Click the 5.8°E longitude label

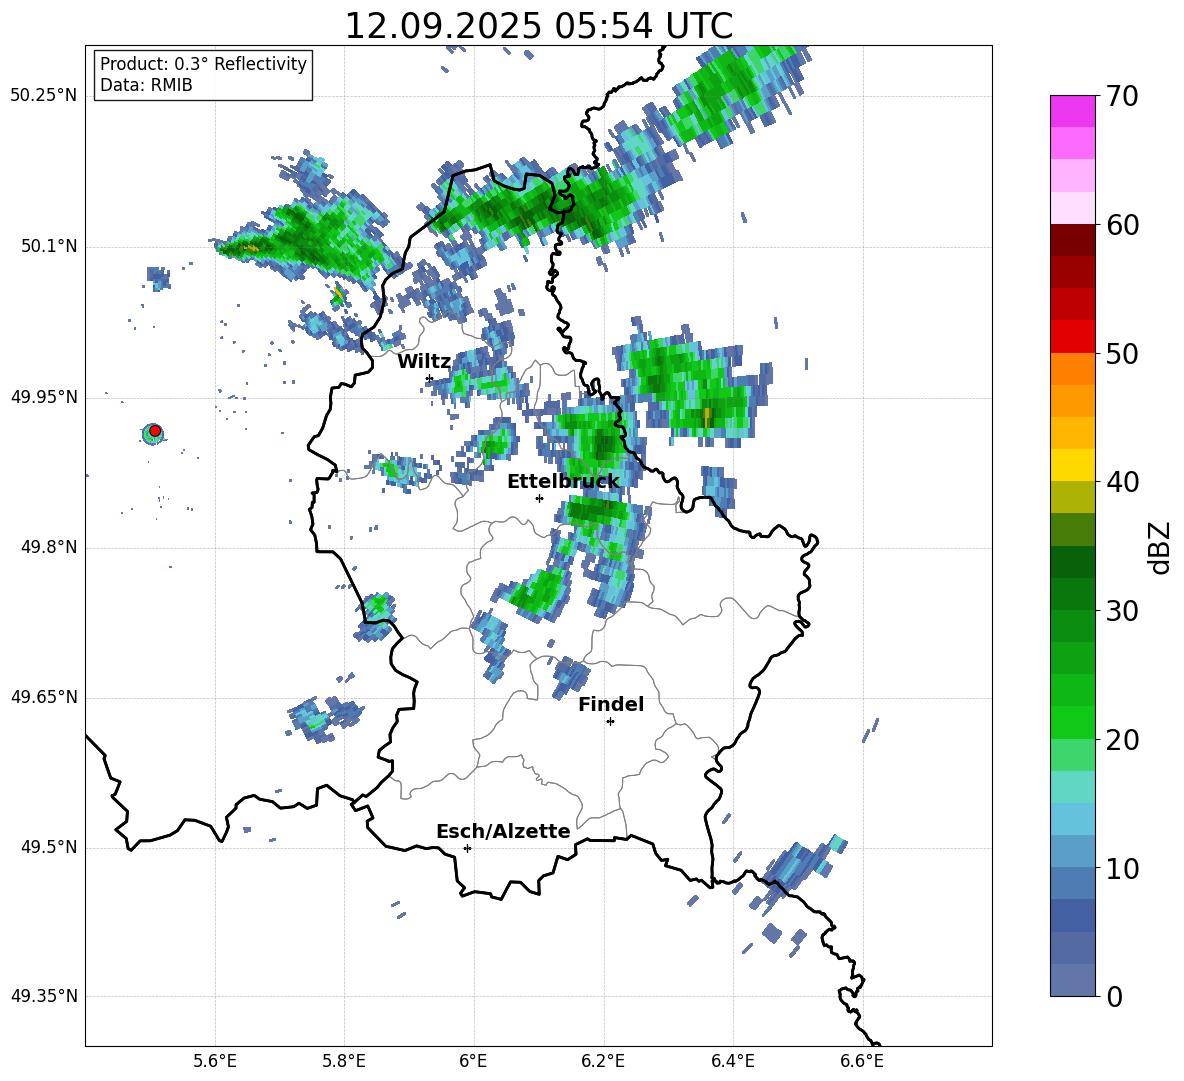pos(344,1061)
